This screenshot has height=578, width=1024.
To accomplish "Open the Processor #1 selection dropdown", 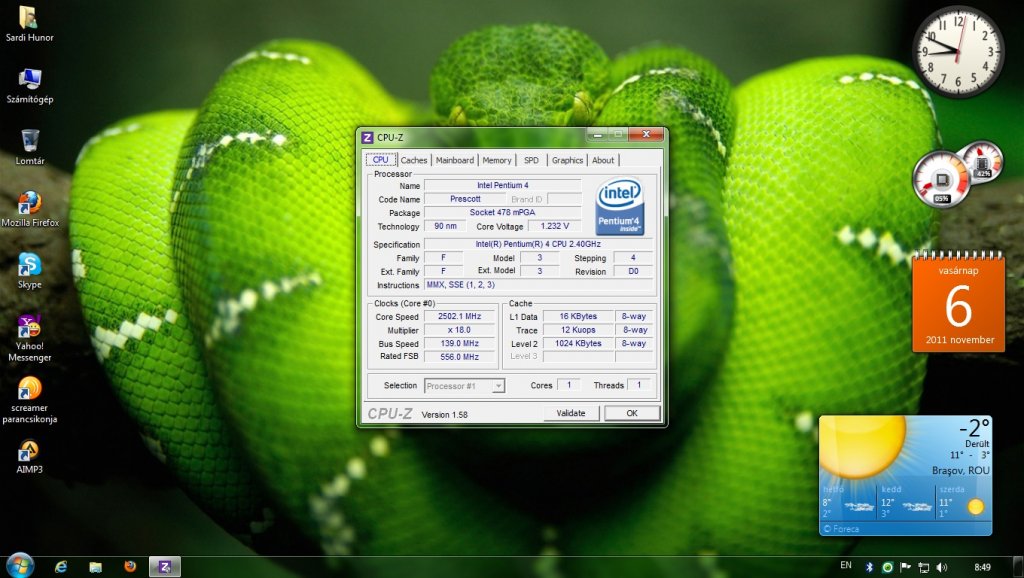I will click(464, 386).
